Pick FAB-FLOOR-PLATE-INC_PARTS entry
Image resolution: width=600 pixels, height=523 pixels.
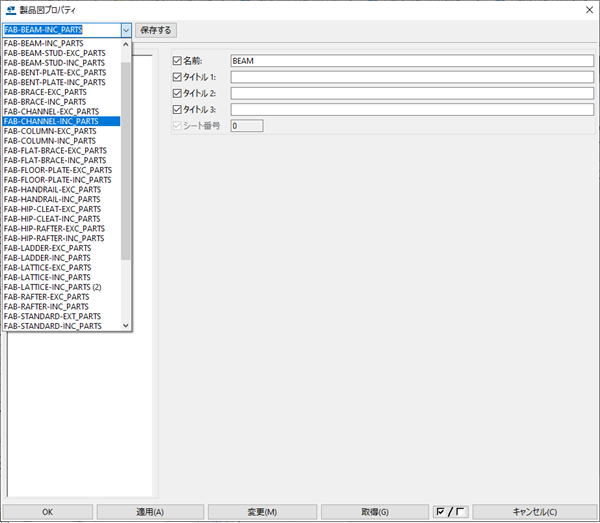62,180
